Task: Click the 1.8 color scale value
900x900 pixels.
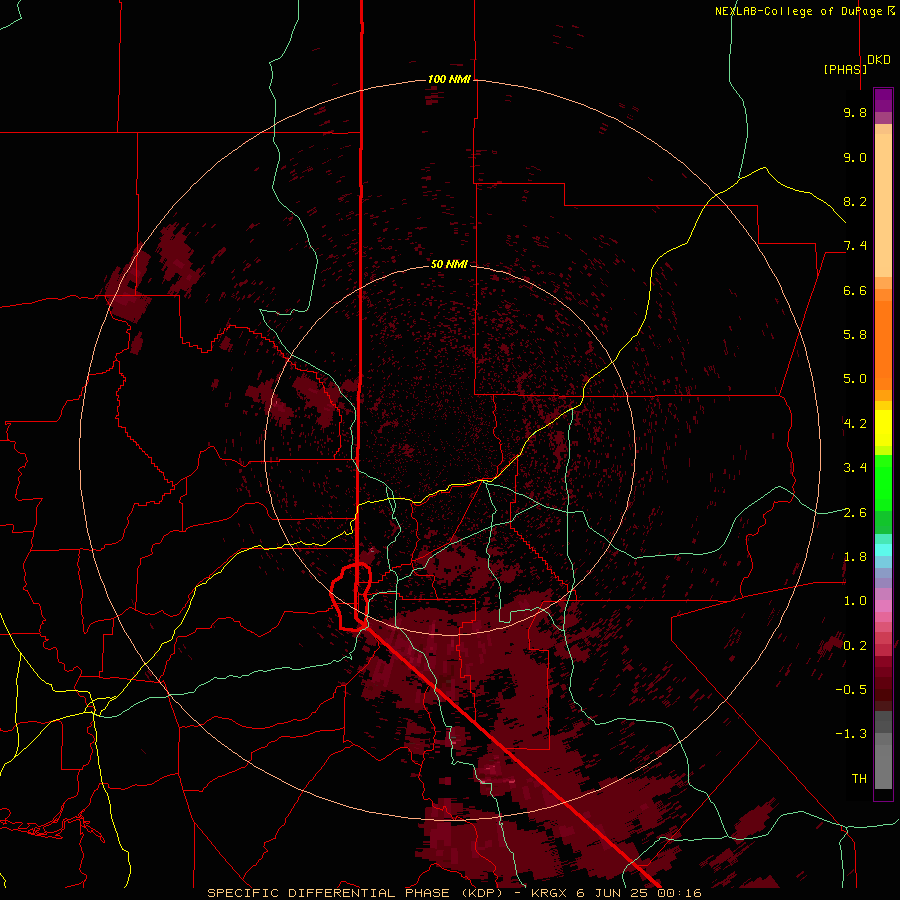Action: coord(855,557)
